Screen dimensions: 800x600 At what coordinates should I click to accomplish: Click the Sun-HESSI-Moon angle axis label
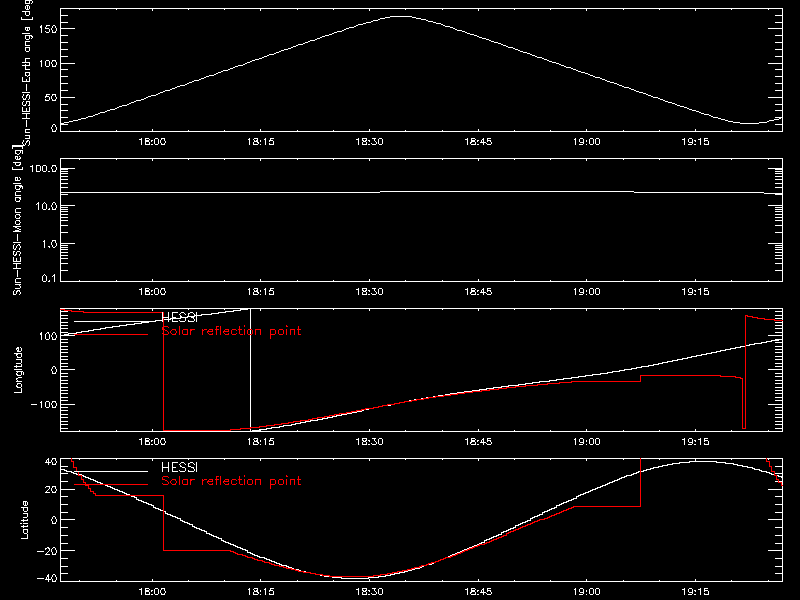(x=17, y=220)
